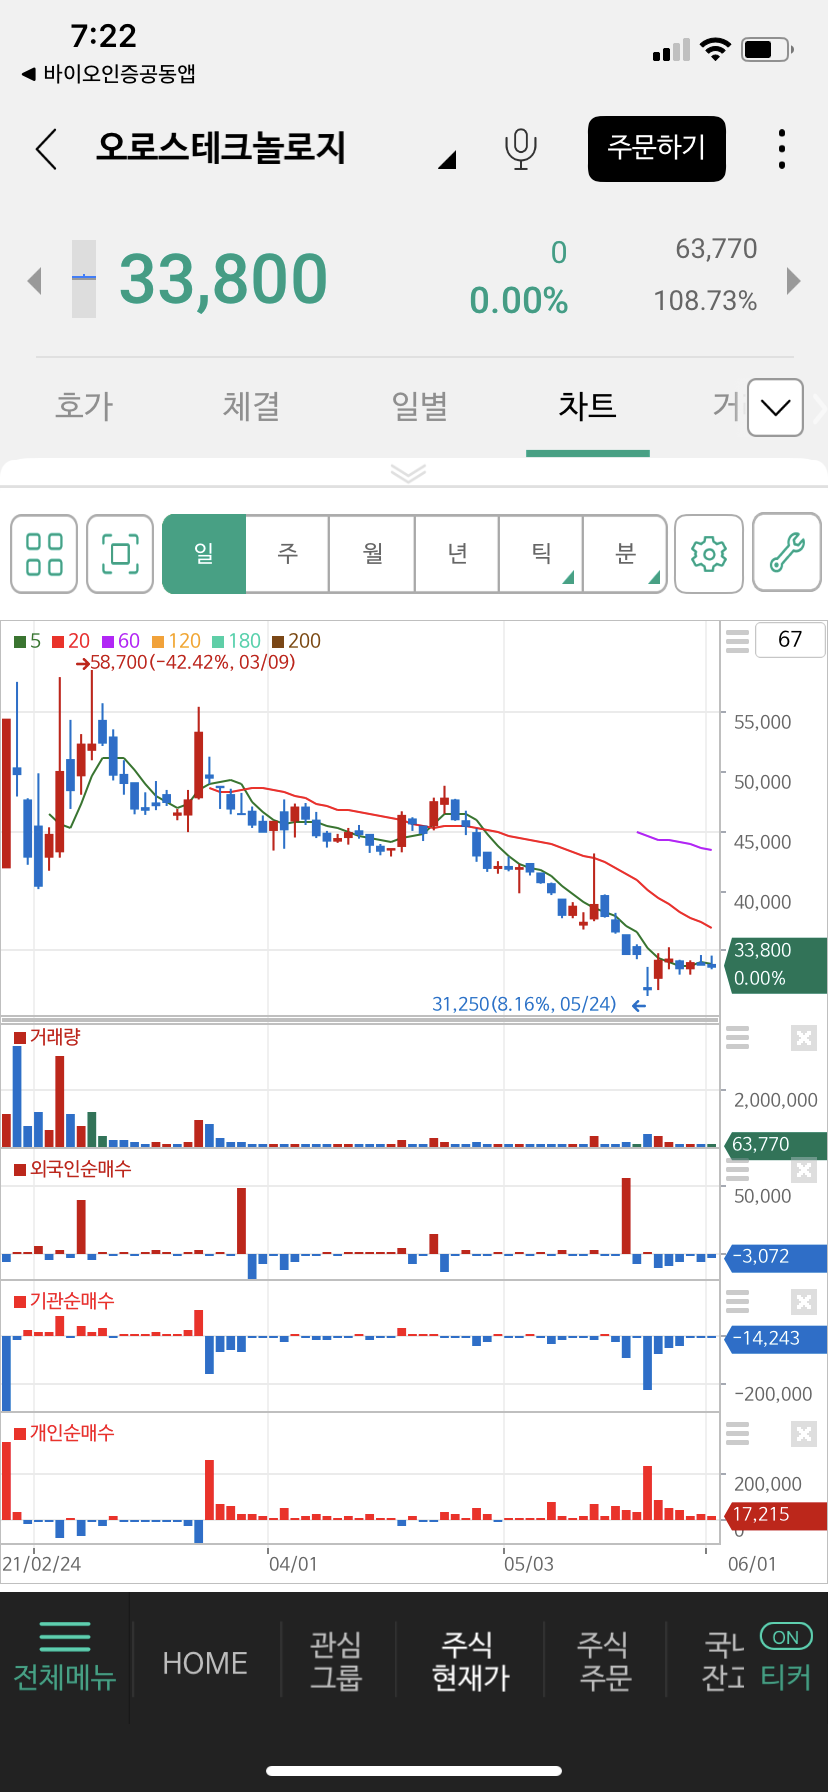The image size is (828, 1792).
Task: Tap the 31,250 low price annotation
Action: pos(539,1004)
